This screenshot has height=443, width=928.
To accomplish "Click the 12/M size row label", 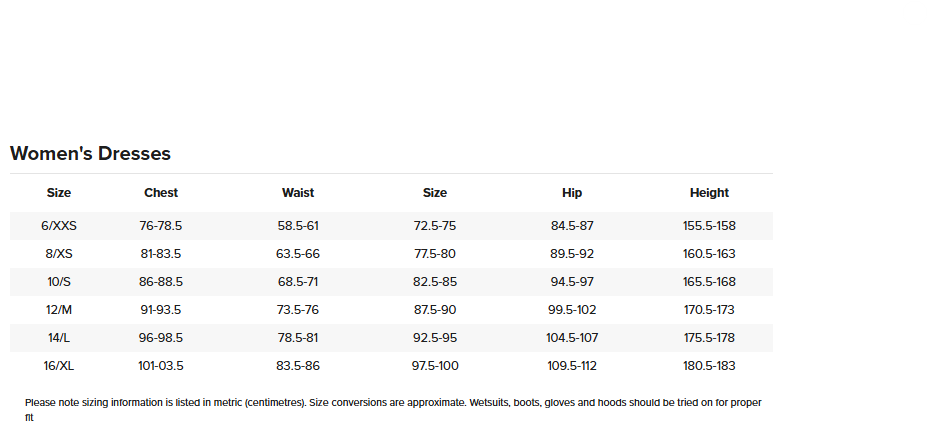I will point(59,310).
